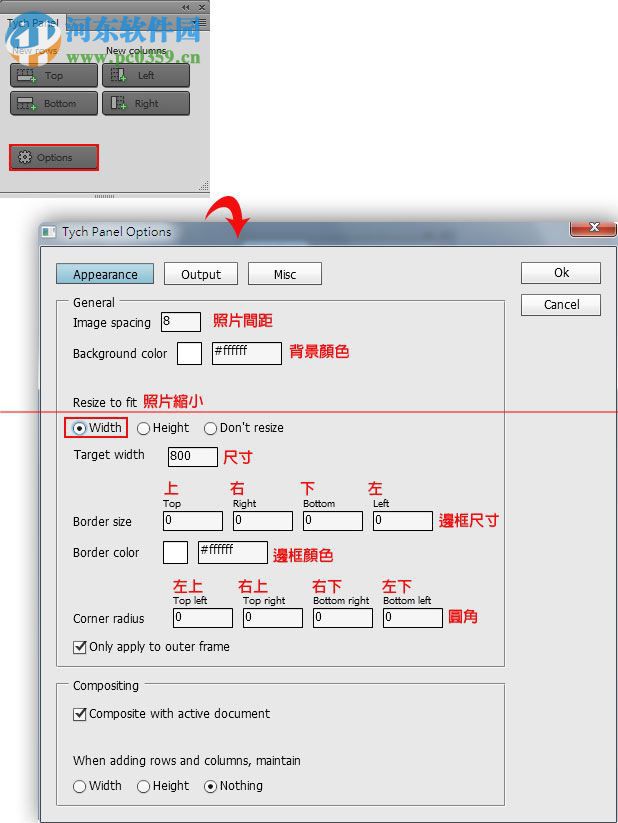Click the Border size Right field

click(x=263, y=521)
